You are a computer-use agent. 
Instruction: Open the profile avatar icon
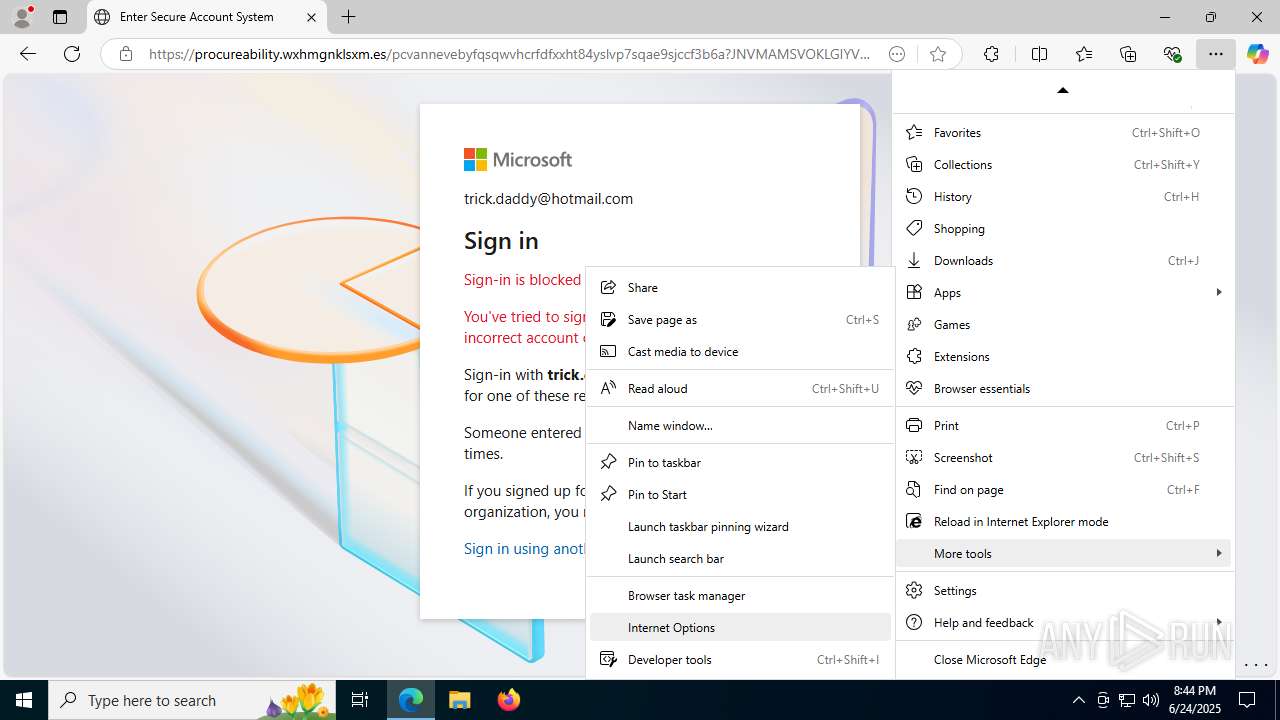22,17
